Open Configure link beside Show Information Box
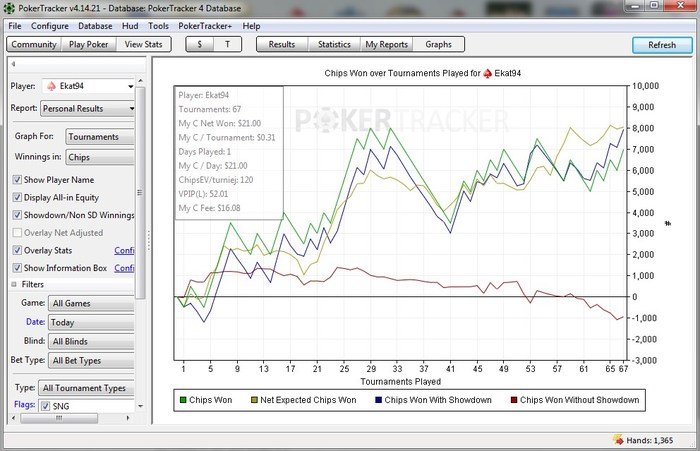Viewport: 700px width, 451px height. coord(124,268)
